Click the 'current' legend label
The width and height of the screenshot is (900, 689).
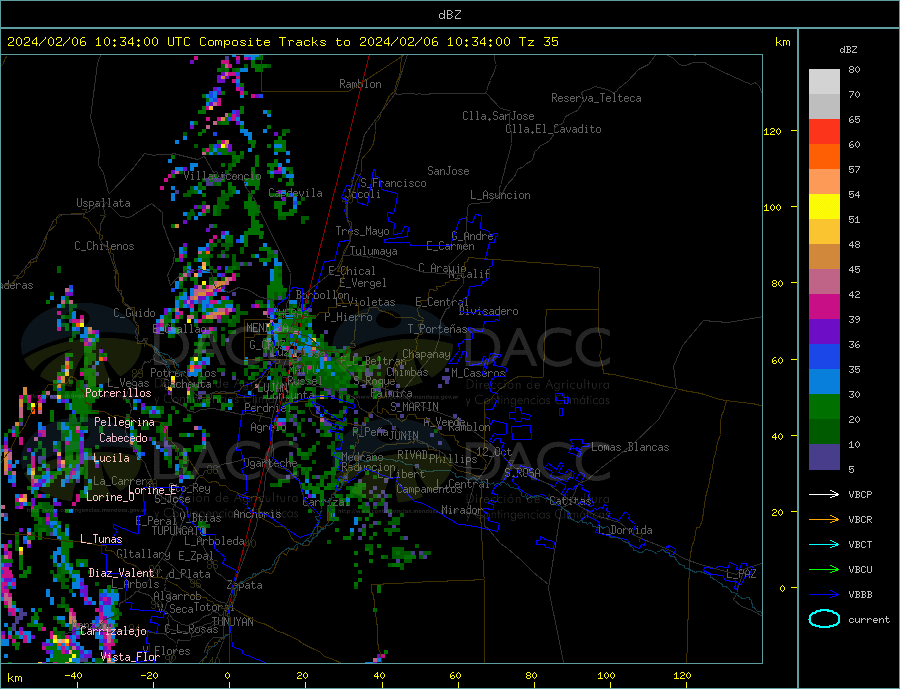point(869,620)
